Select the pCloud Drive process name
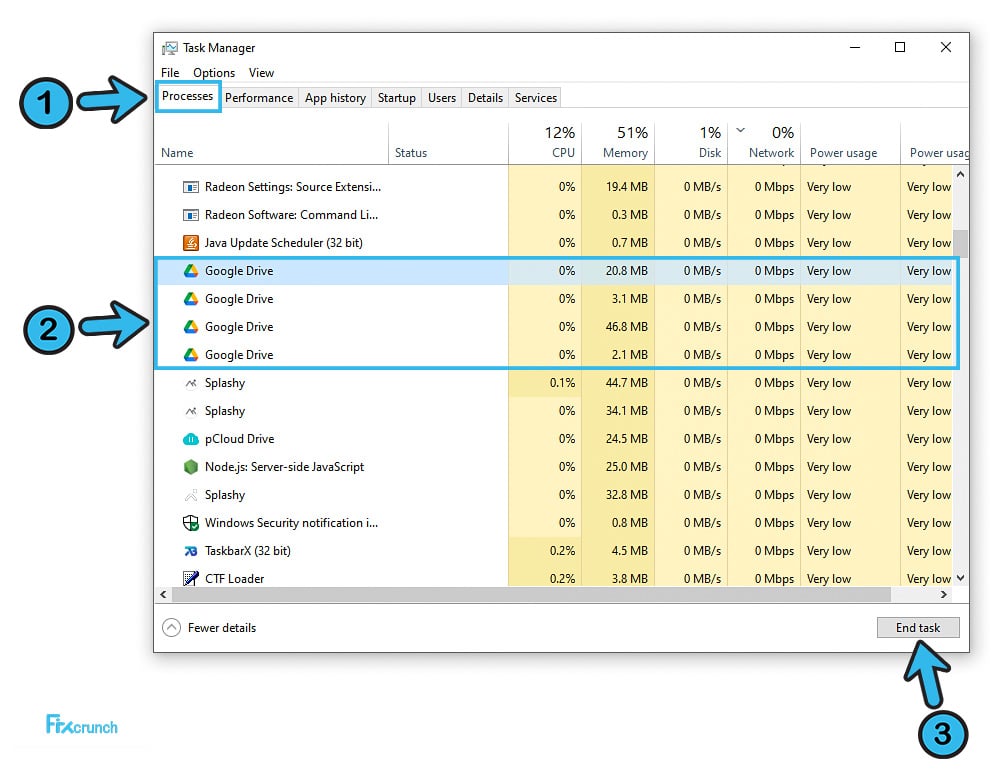Viewport: 1005px width, 769px height. pos(240,439)
